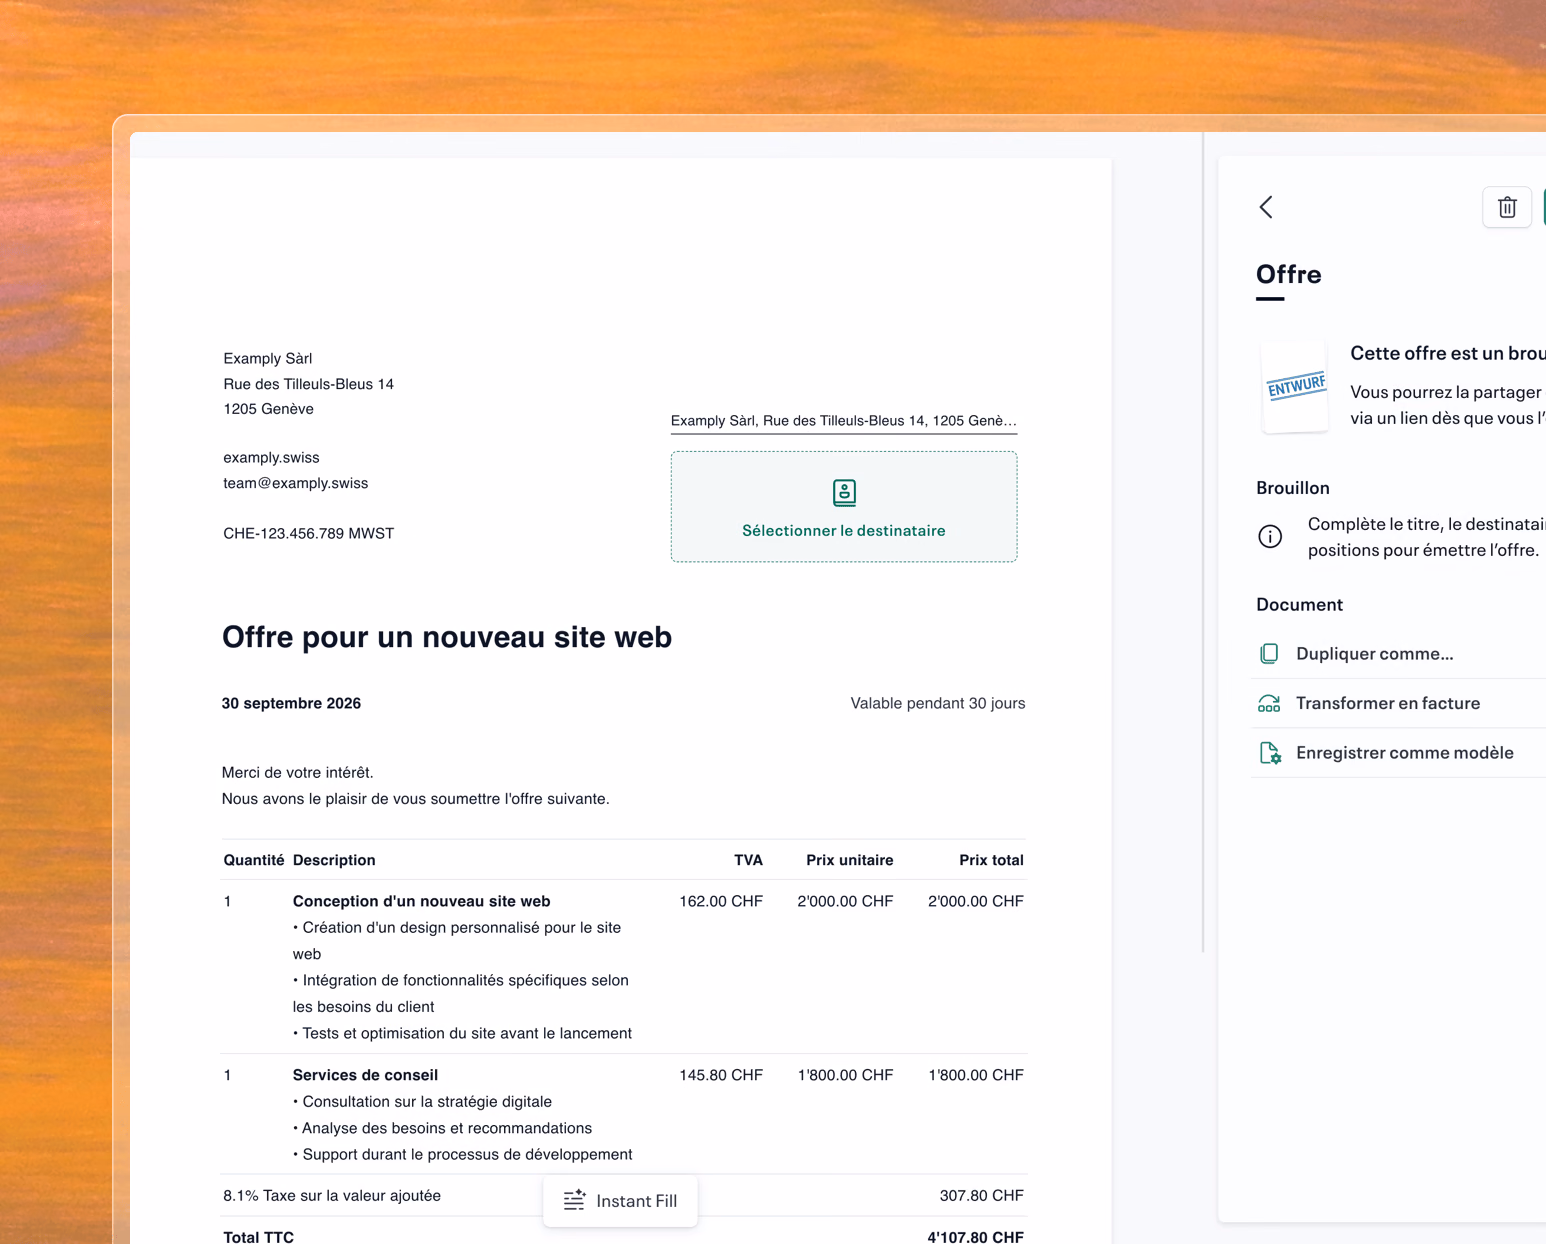The height and width of the screenshot is (1244, 1546).
Task: Click the Cette offre est un brouillon notice
Action: 1447,353
